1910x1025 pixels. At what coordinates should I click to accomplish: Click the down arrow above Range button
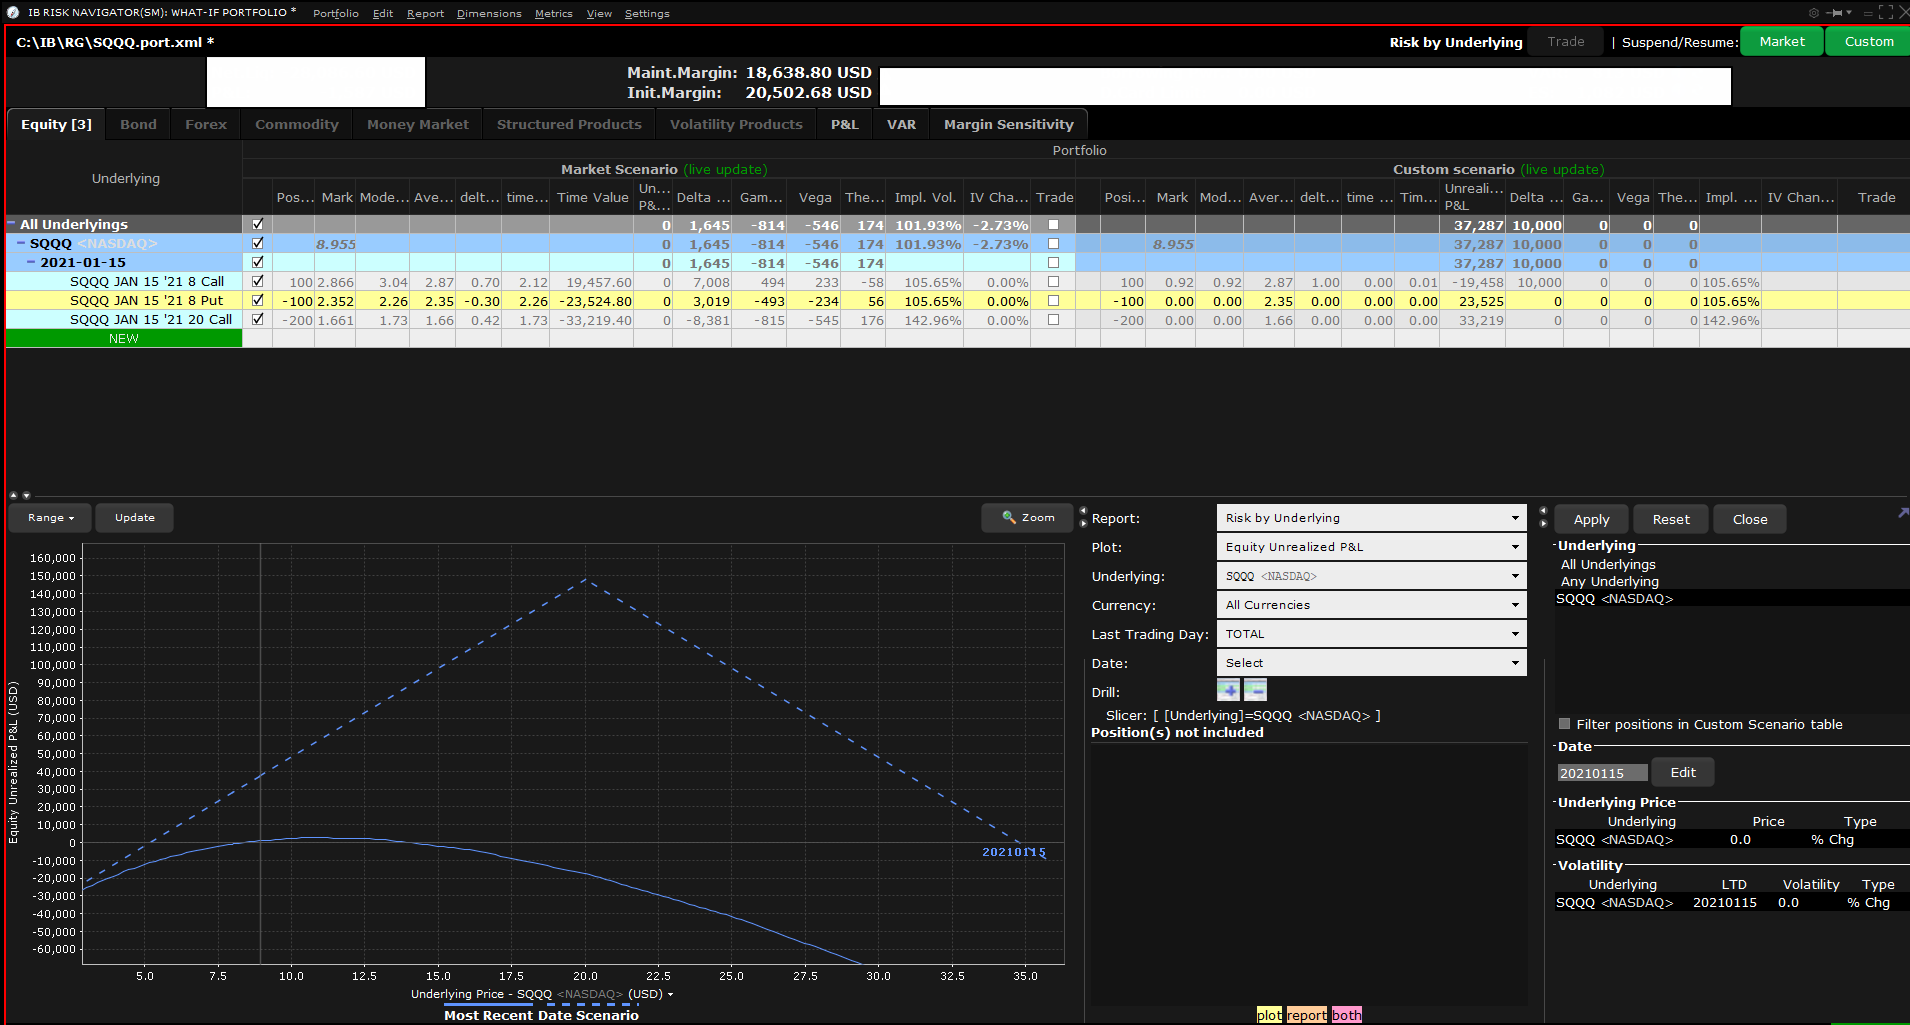coord(26,495)
